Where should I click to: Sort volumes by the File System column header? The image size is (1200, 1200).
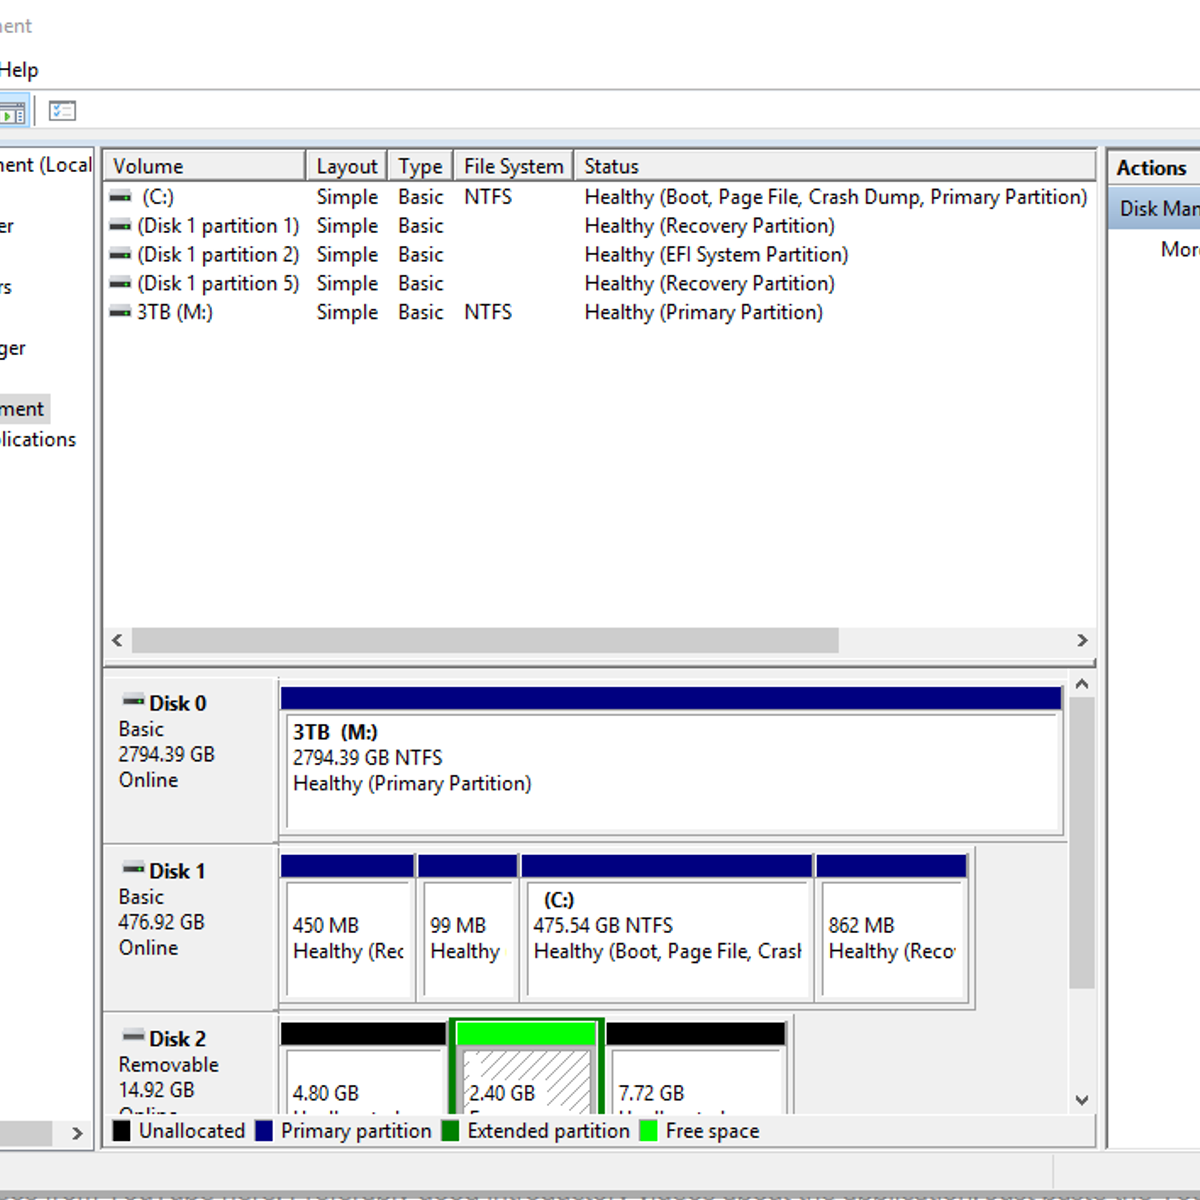tap(512, 165)
